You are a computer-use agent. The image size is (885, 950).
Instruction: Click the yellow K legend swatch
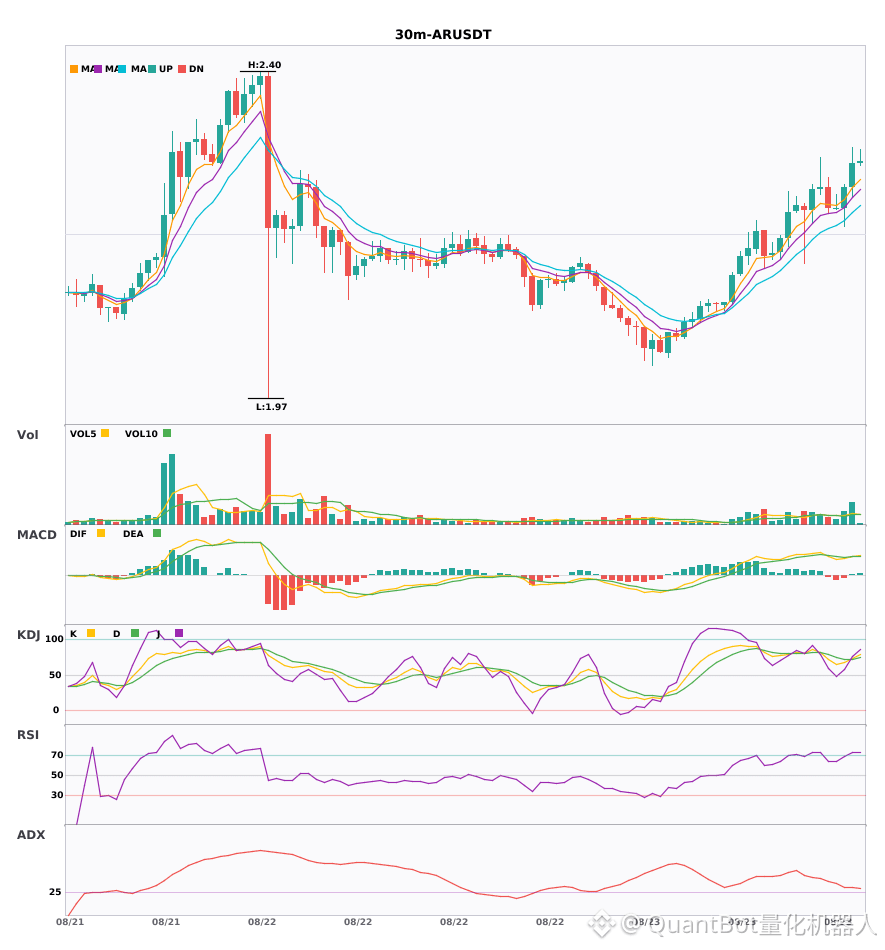pos(91,633)
